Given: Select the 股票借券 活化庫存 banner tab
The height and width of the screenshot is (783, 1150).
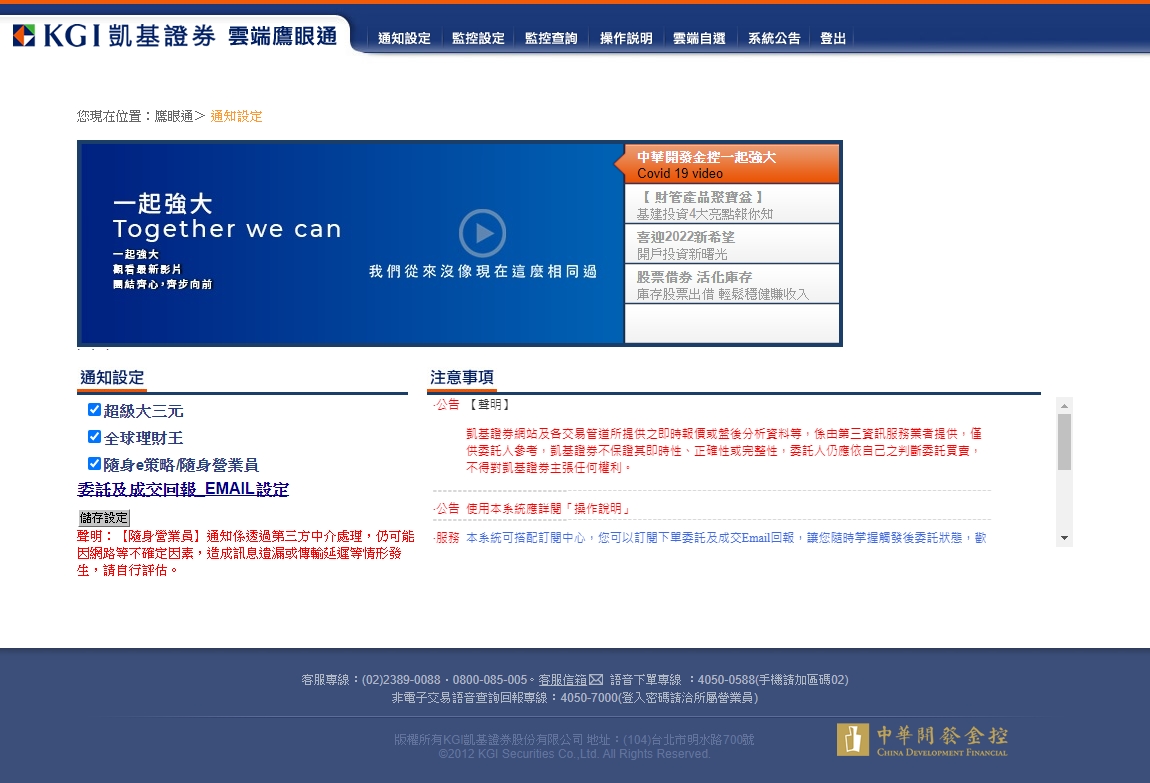Looking at the screenshot, I should (x=731, y=284).
